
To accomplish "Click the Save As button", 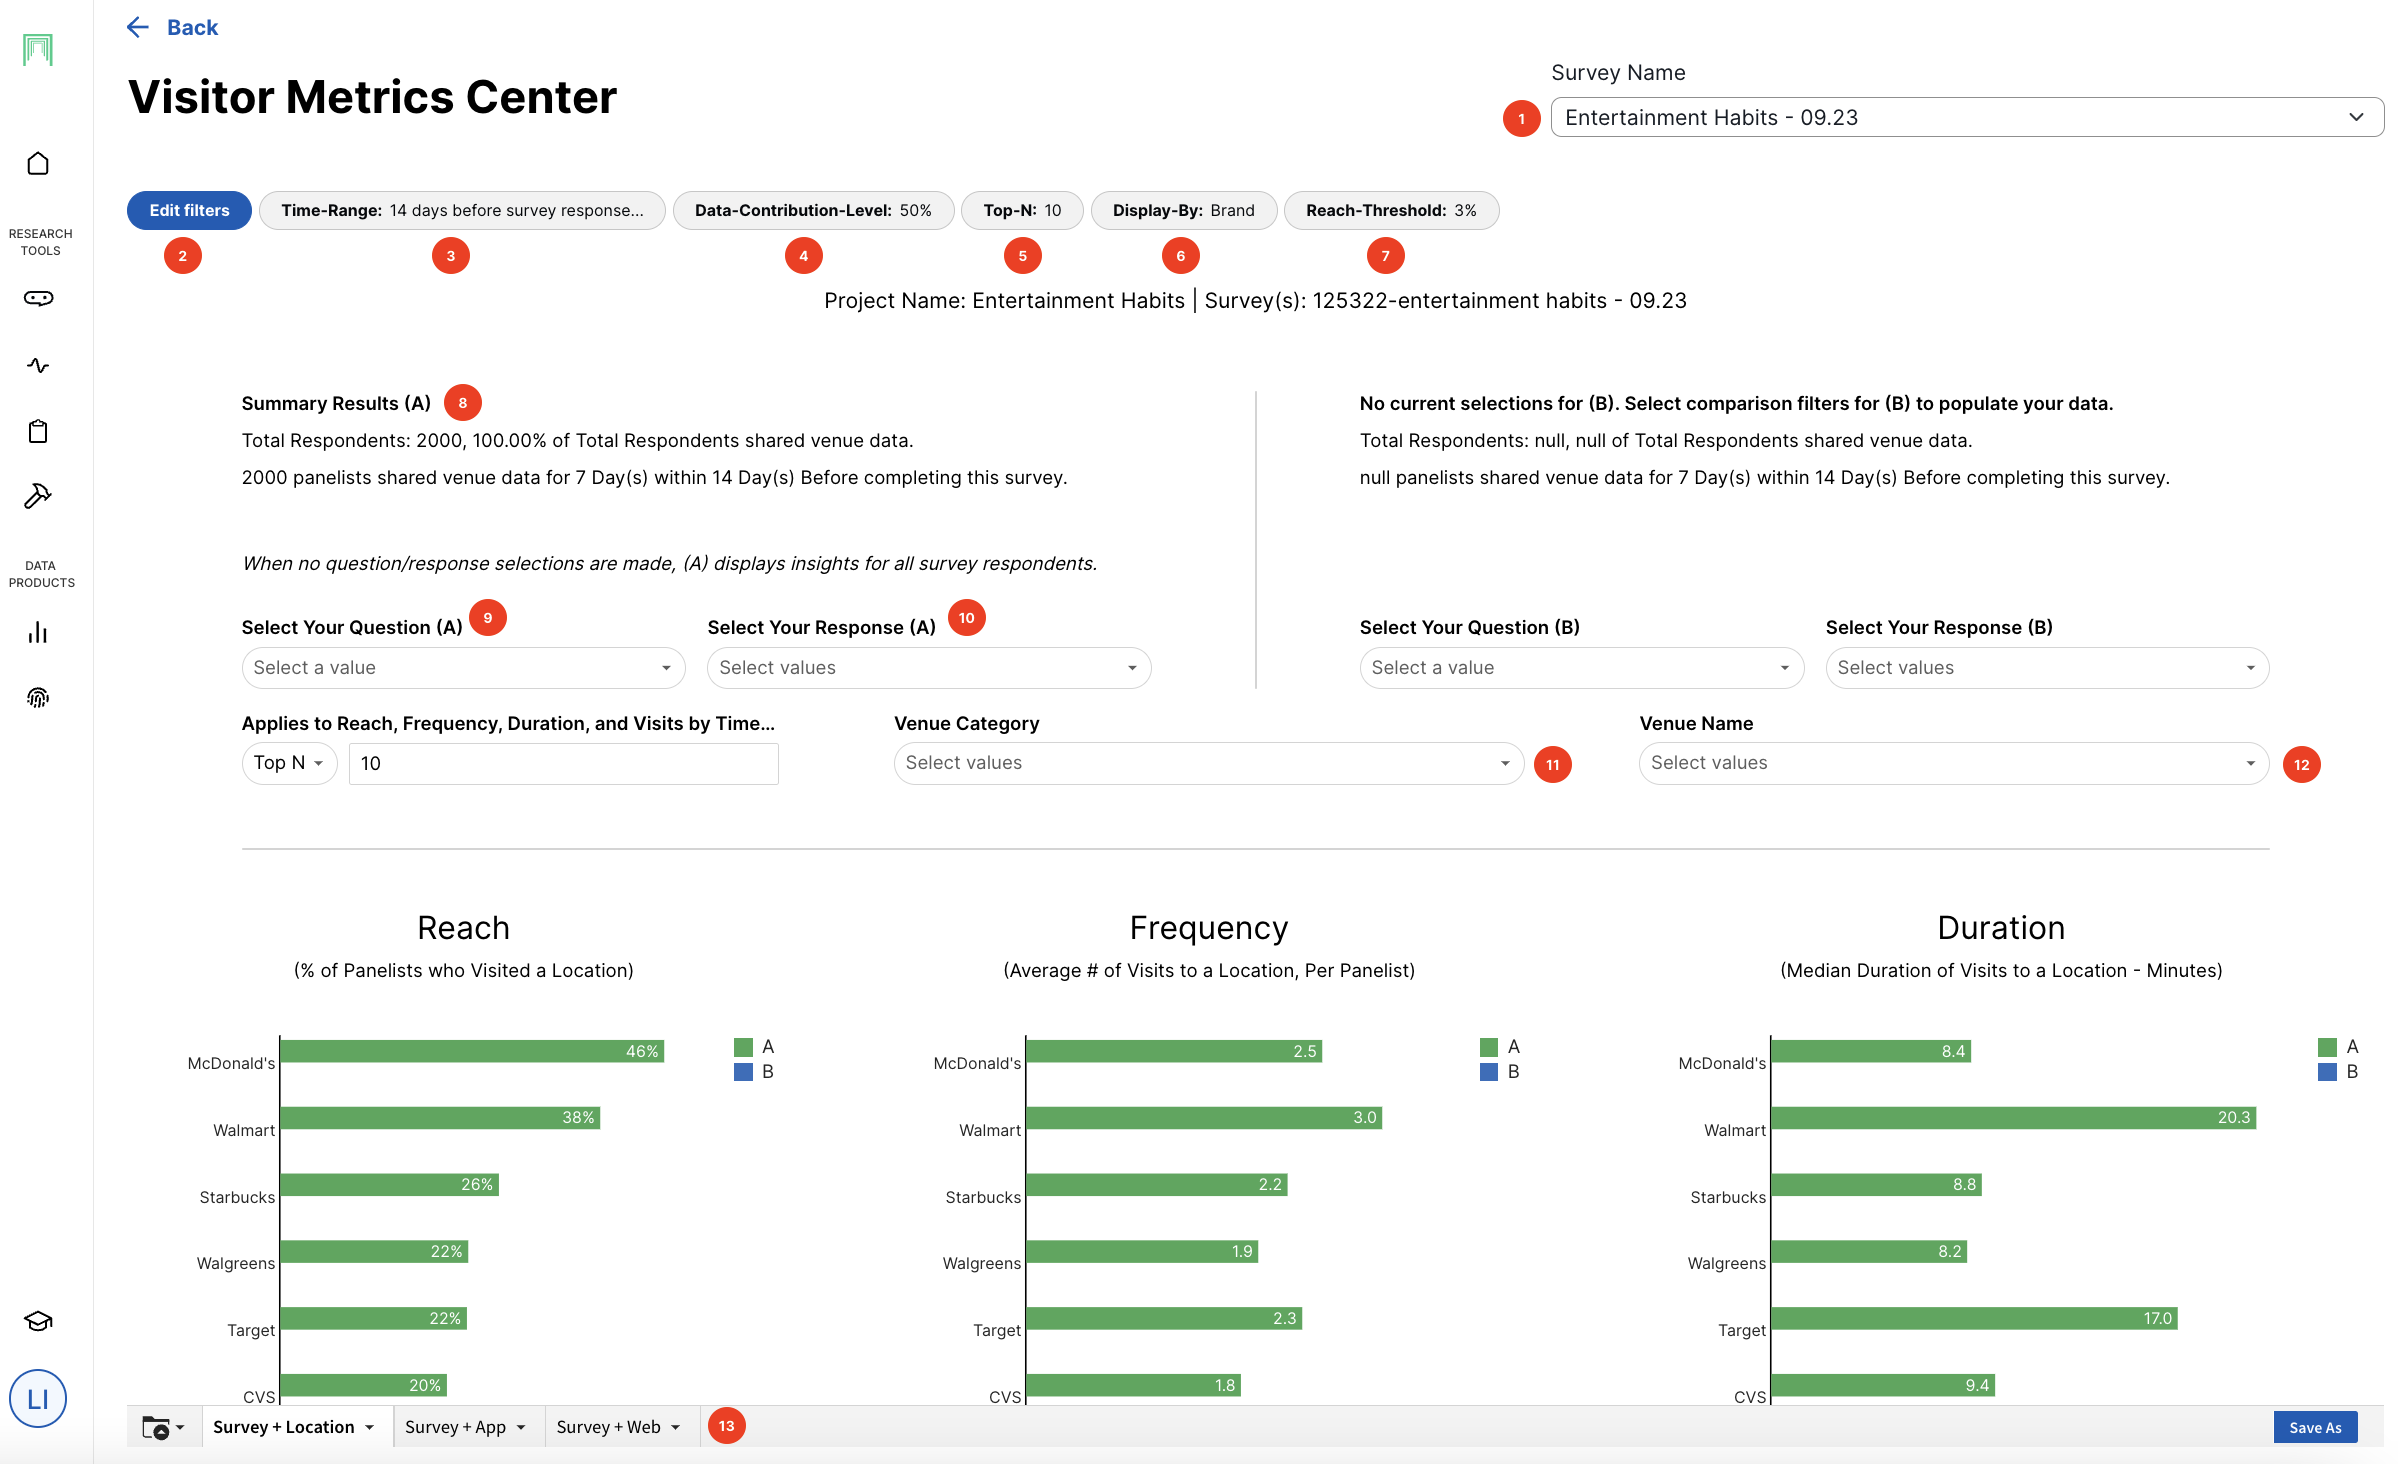I will [2314, 1427].
